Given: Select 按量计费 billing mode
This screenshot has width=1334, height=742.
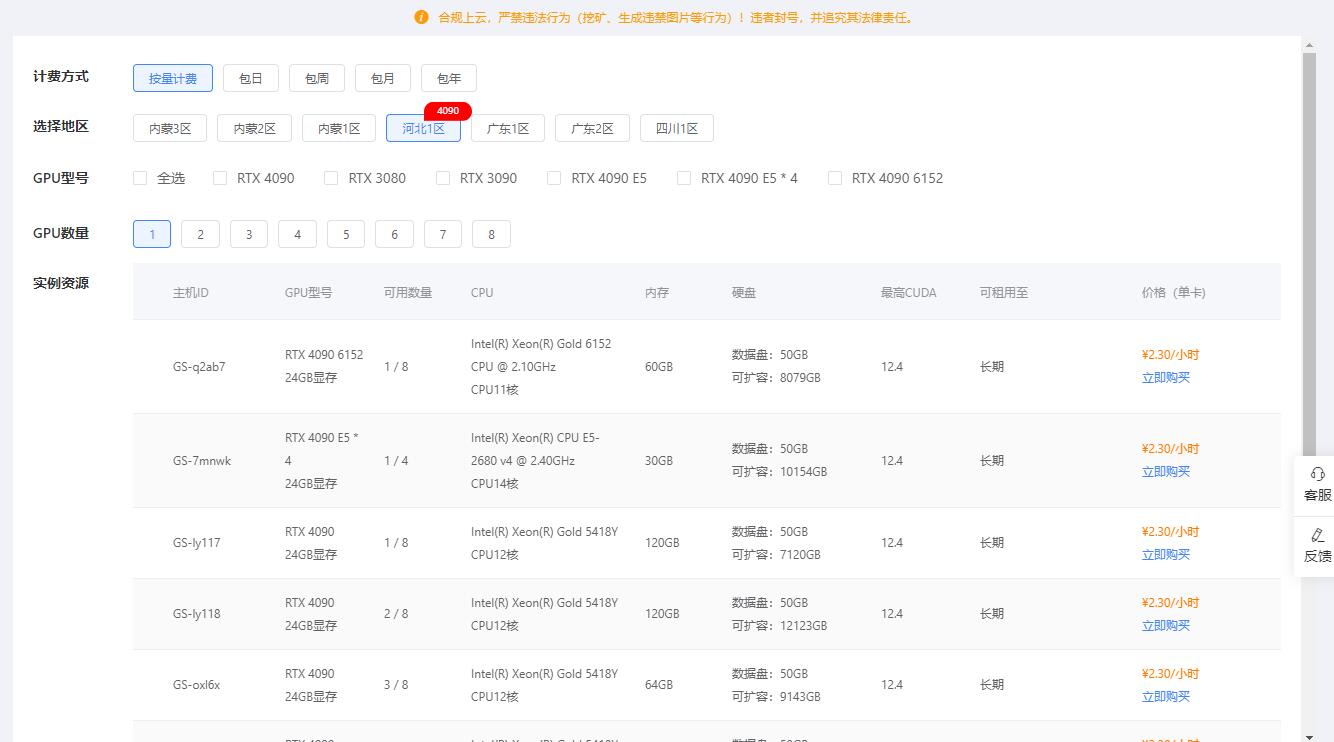Looking at the screenshot, I should [x=173, y=78].
